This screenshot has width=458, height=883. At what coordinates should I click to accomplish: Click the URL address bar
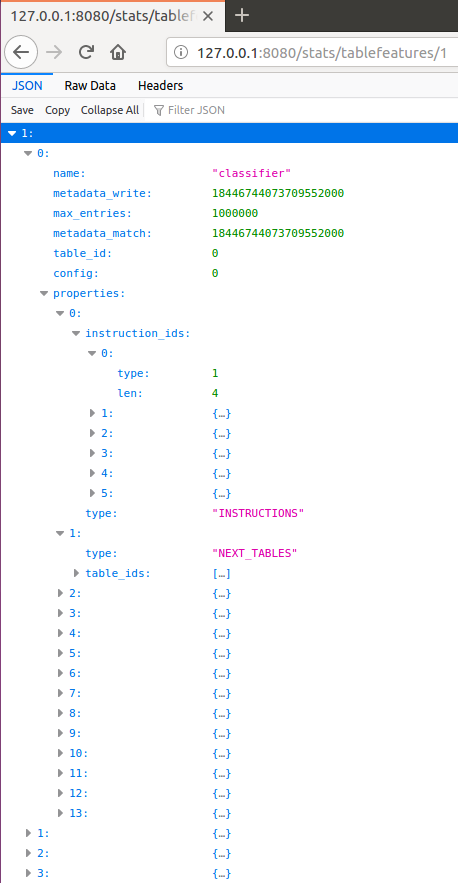pos(321,53)
